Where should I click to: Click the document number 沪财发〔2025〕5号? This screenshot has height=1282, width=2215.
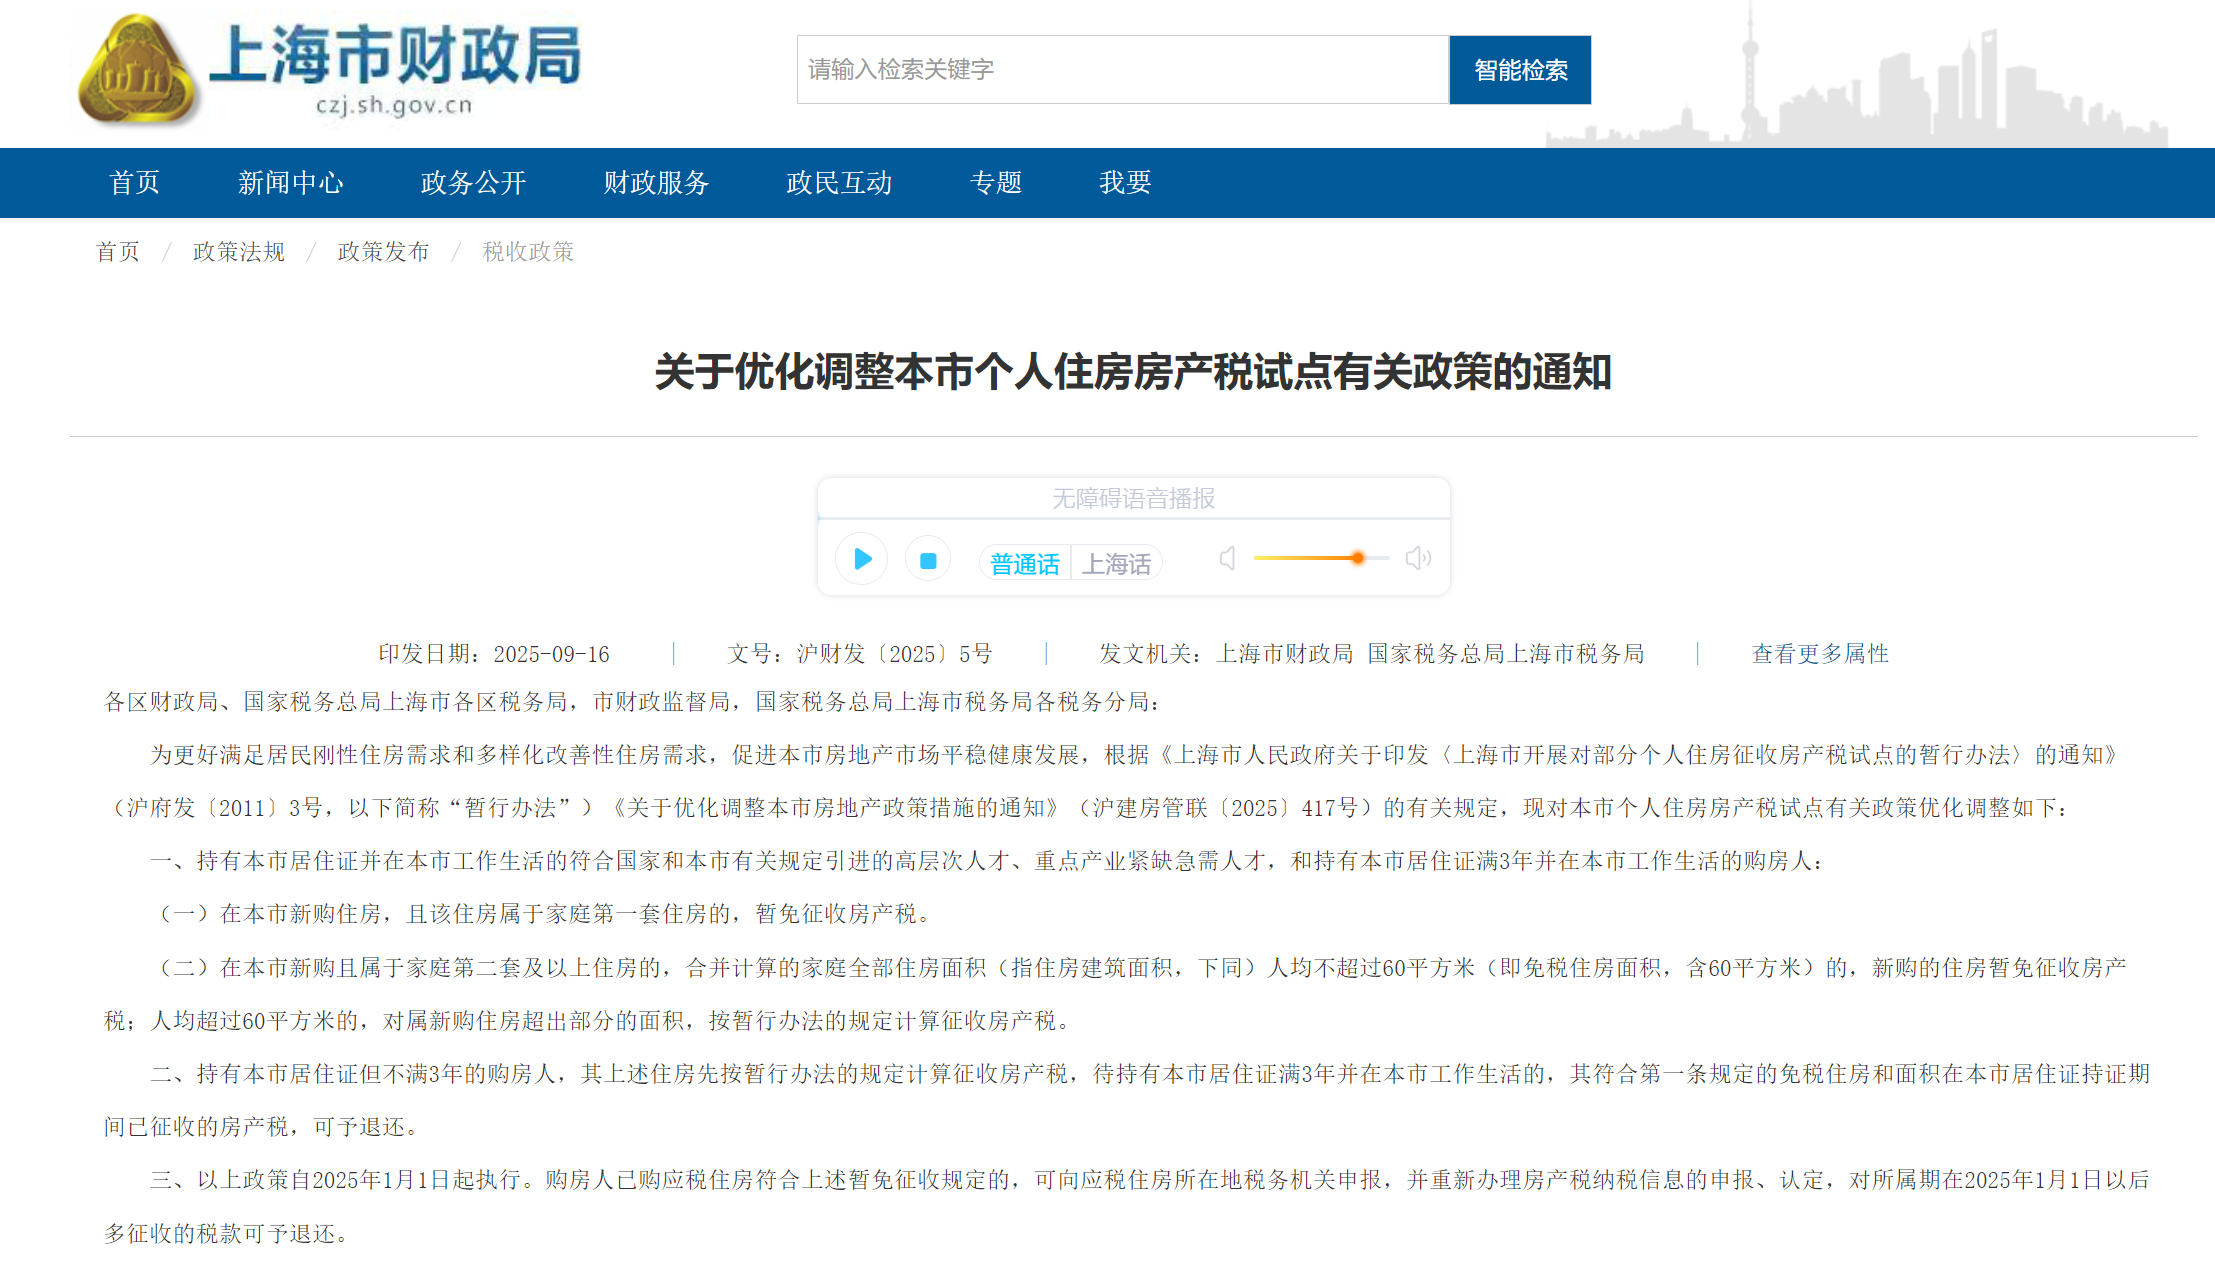(x=895, y=654)
